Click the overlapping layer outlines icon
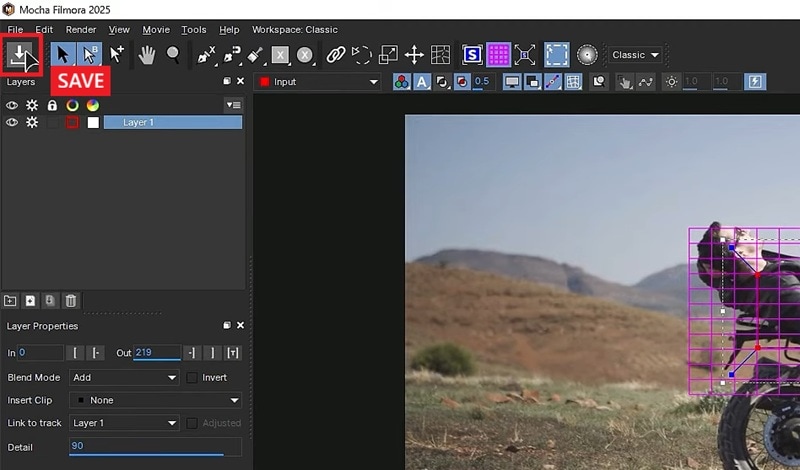This screenshot has height=470, width=800. coord(533,82)
